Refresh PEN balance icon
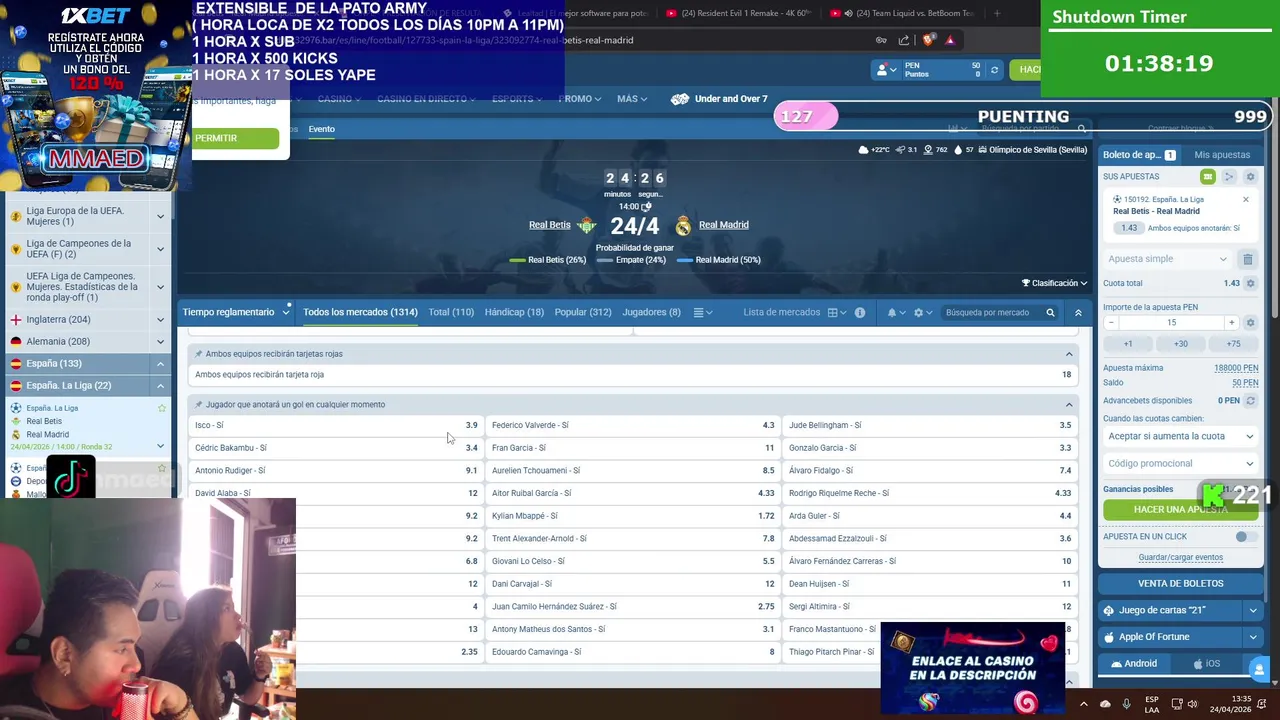Image resolution: width=1280 pixels, height=720 pixels. coord(994,70)
